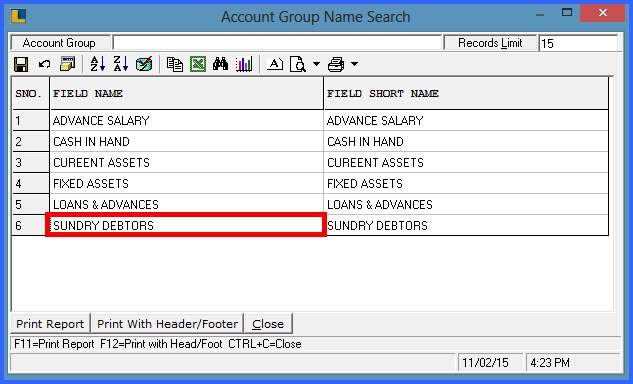Click the Records Limit label
The width and height of the screenshot is (633, 384).
[490, 43]
